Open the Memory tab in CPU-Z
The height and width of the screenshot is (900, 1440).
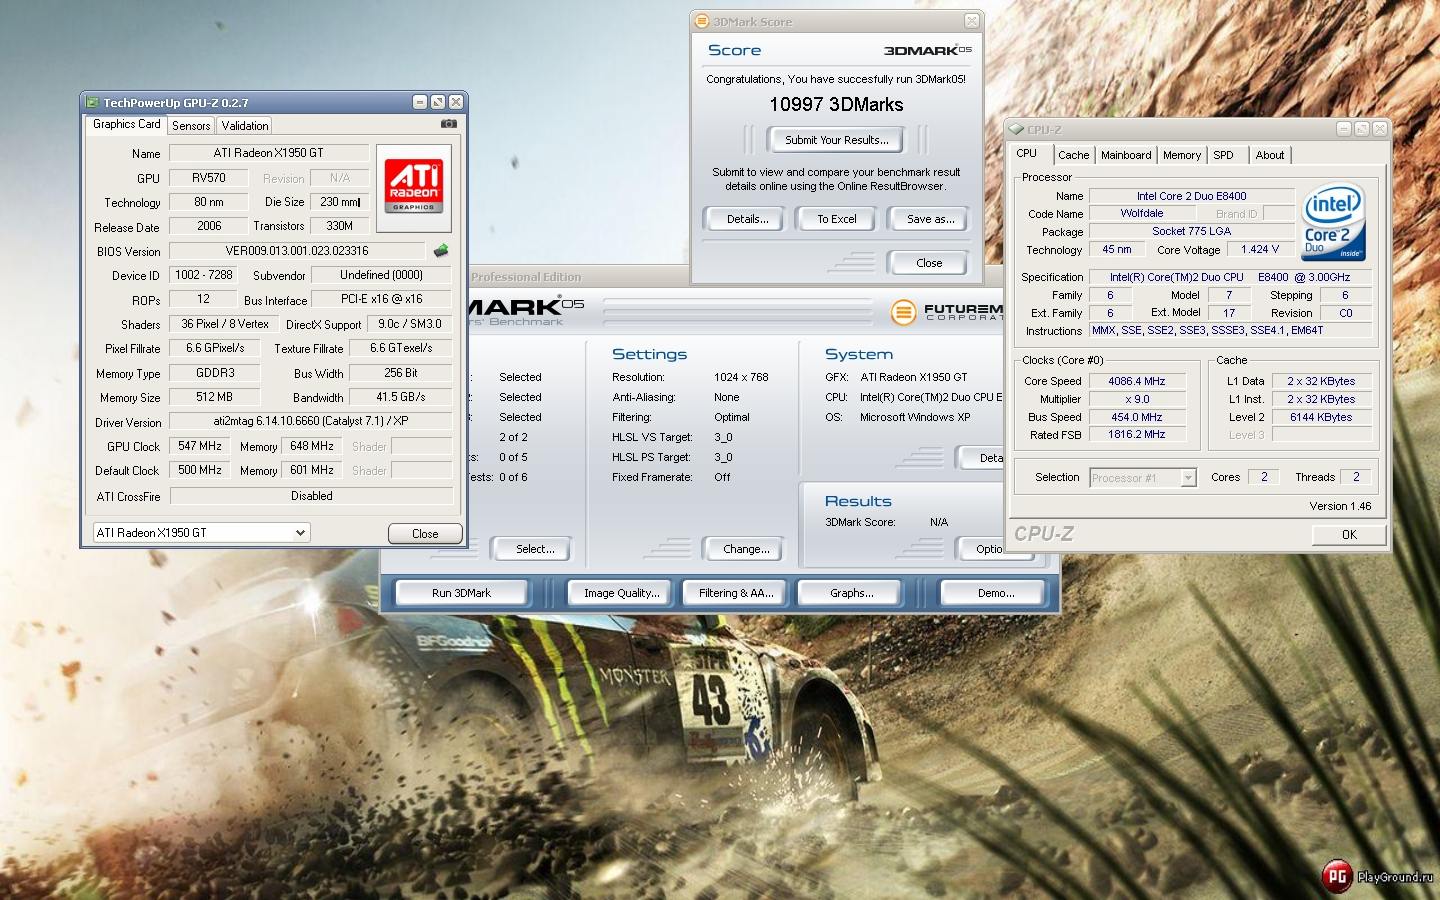coord(1182,155)
